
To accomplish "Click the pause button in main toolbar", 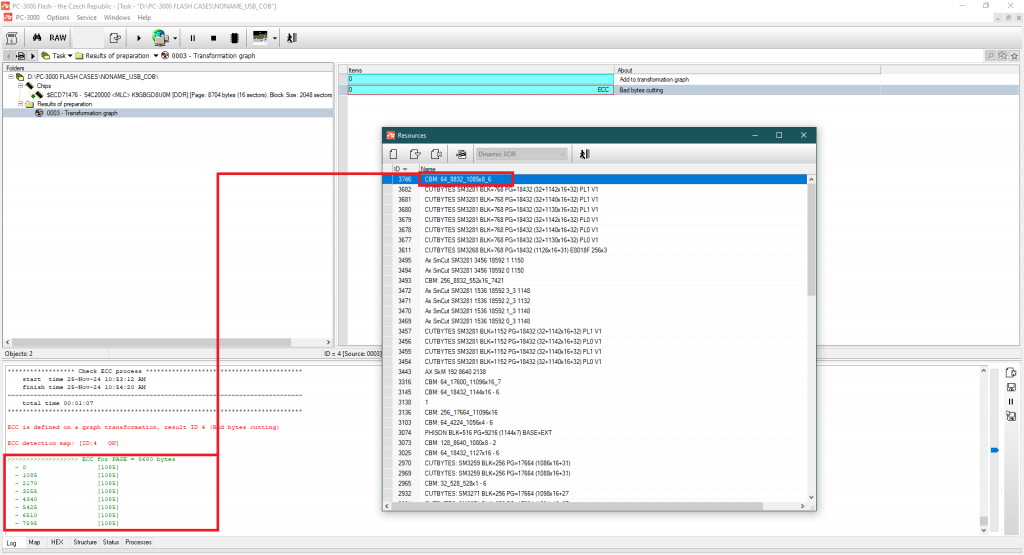I will click(x=192, y=38).
